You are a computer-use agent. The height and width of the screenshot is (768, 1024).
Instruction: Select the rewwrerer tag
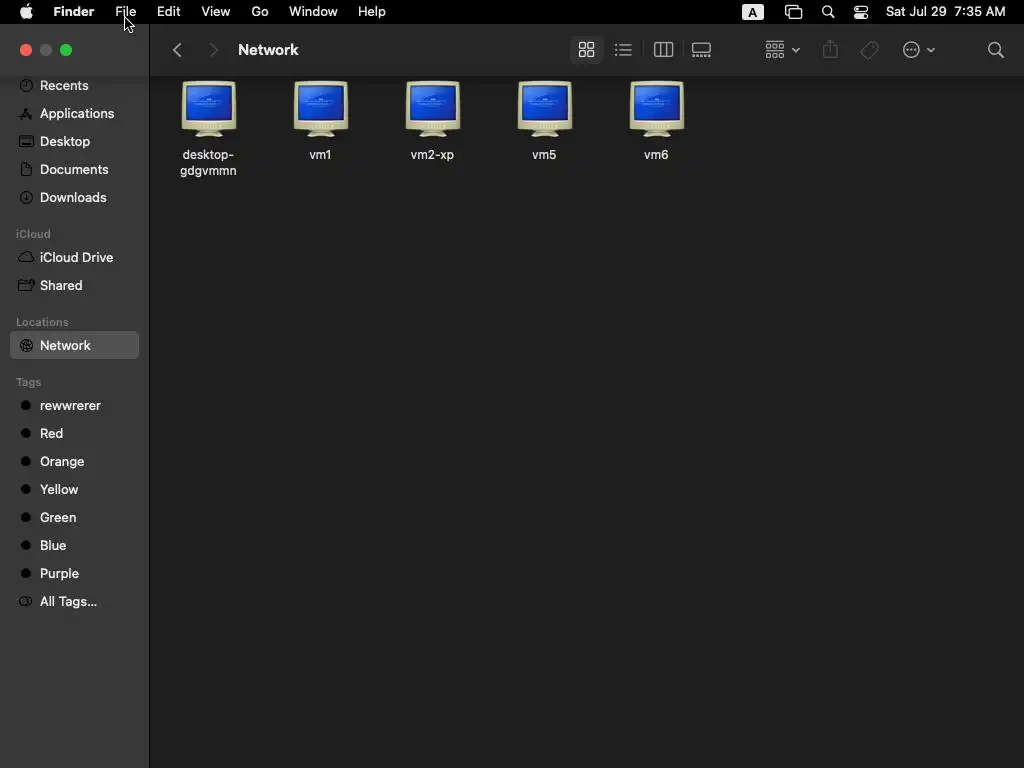point(74,406)
